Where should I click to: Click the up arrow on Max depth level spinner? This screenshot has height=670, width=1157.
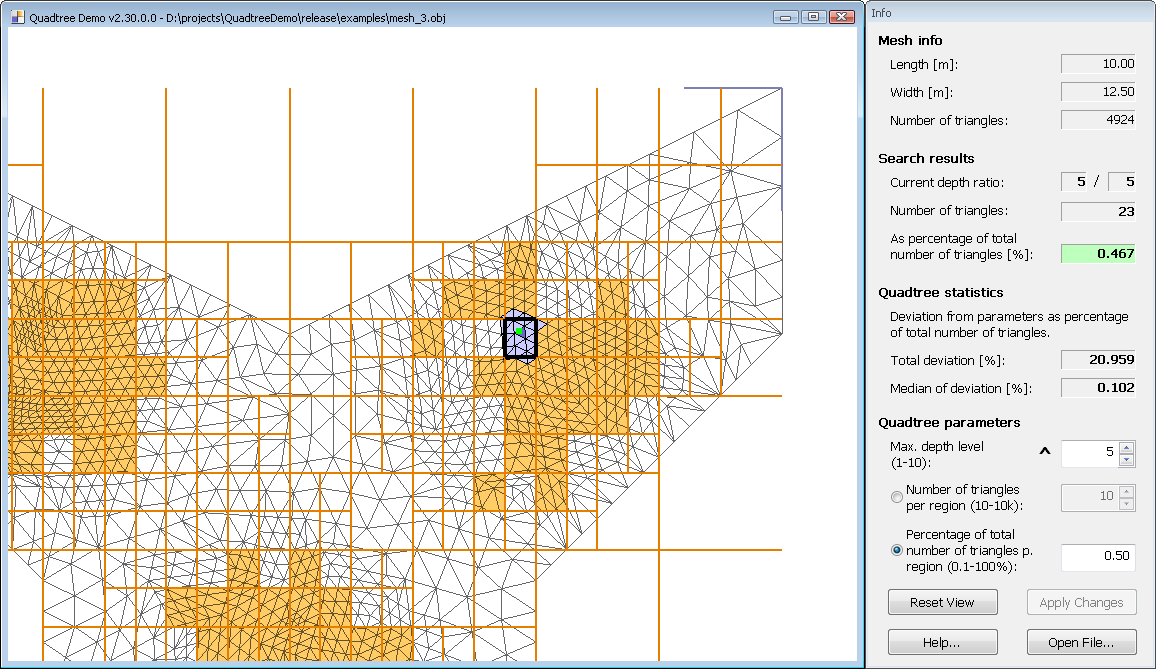click(x=1128, y=448)
